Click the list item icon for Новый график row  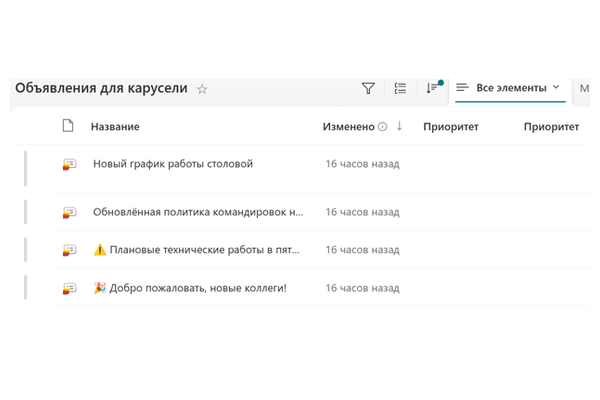(x=69, y=165)
